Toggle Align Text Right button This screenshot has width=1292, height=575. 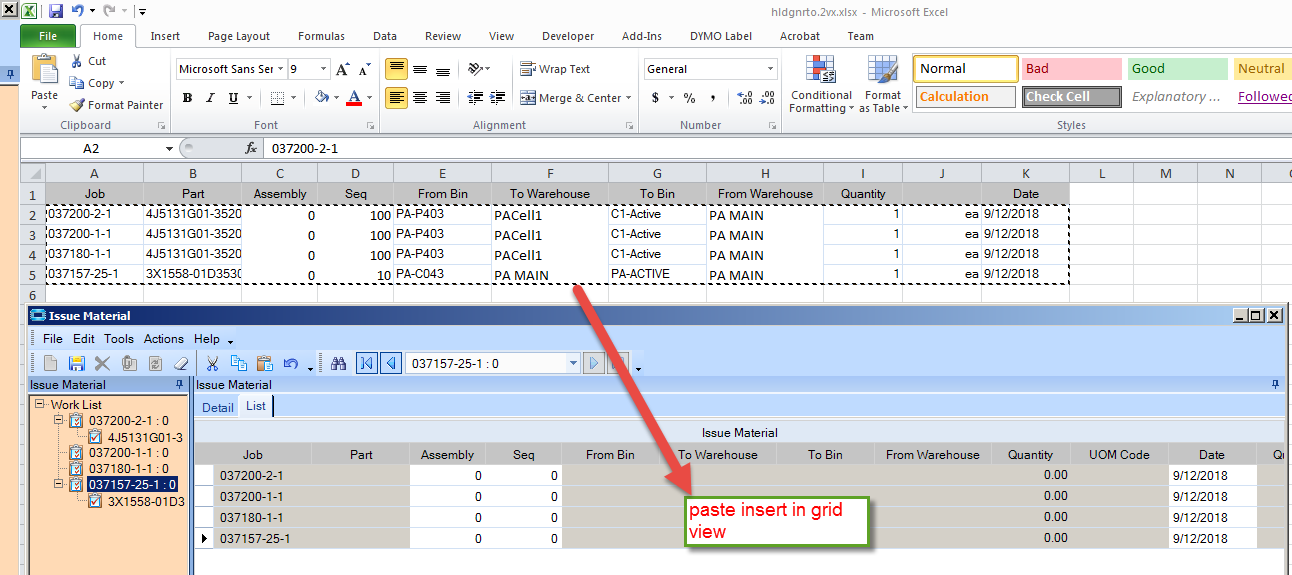443,98
